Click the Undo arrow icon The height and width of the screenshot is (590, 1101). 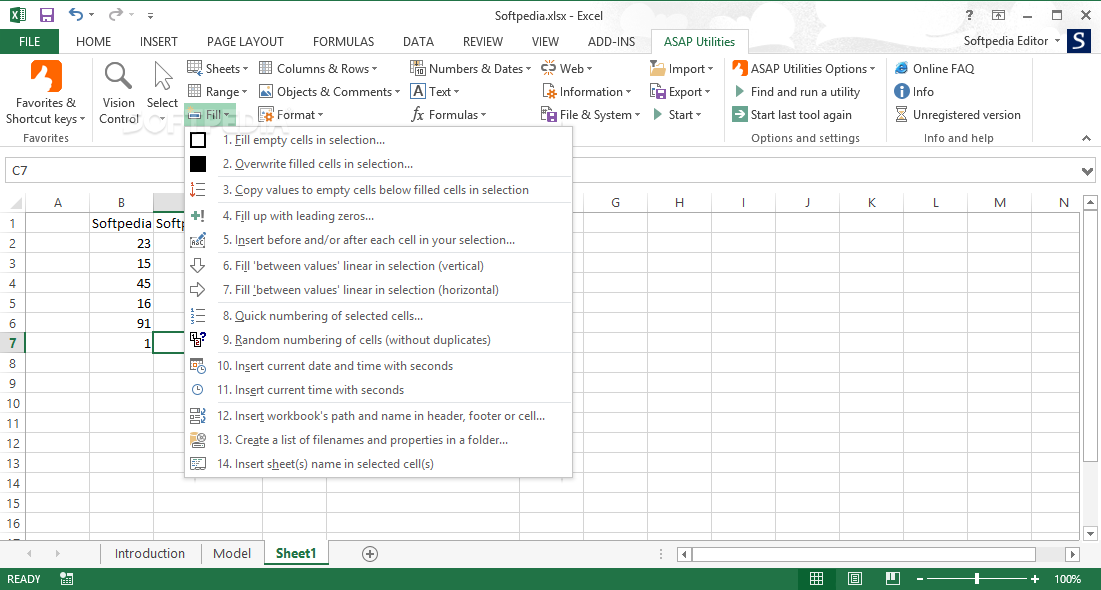(76, 15)
